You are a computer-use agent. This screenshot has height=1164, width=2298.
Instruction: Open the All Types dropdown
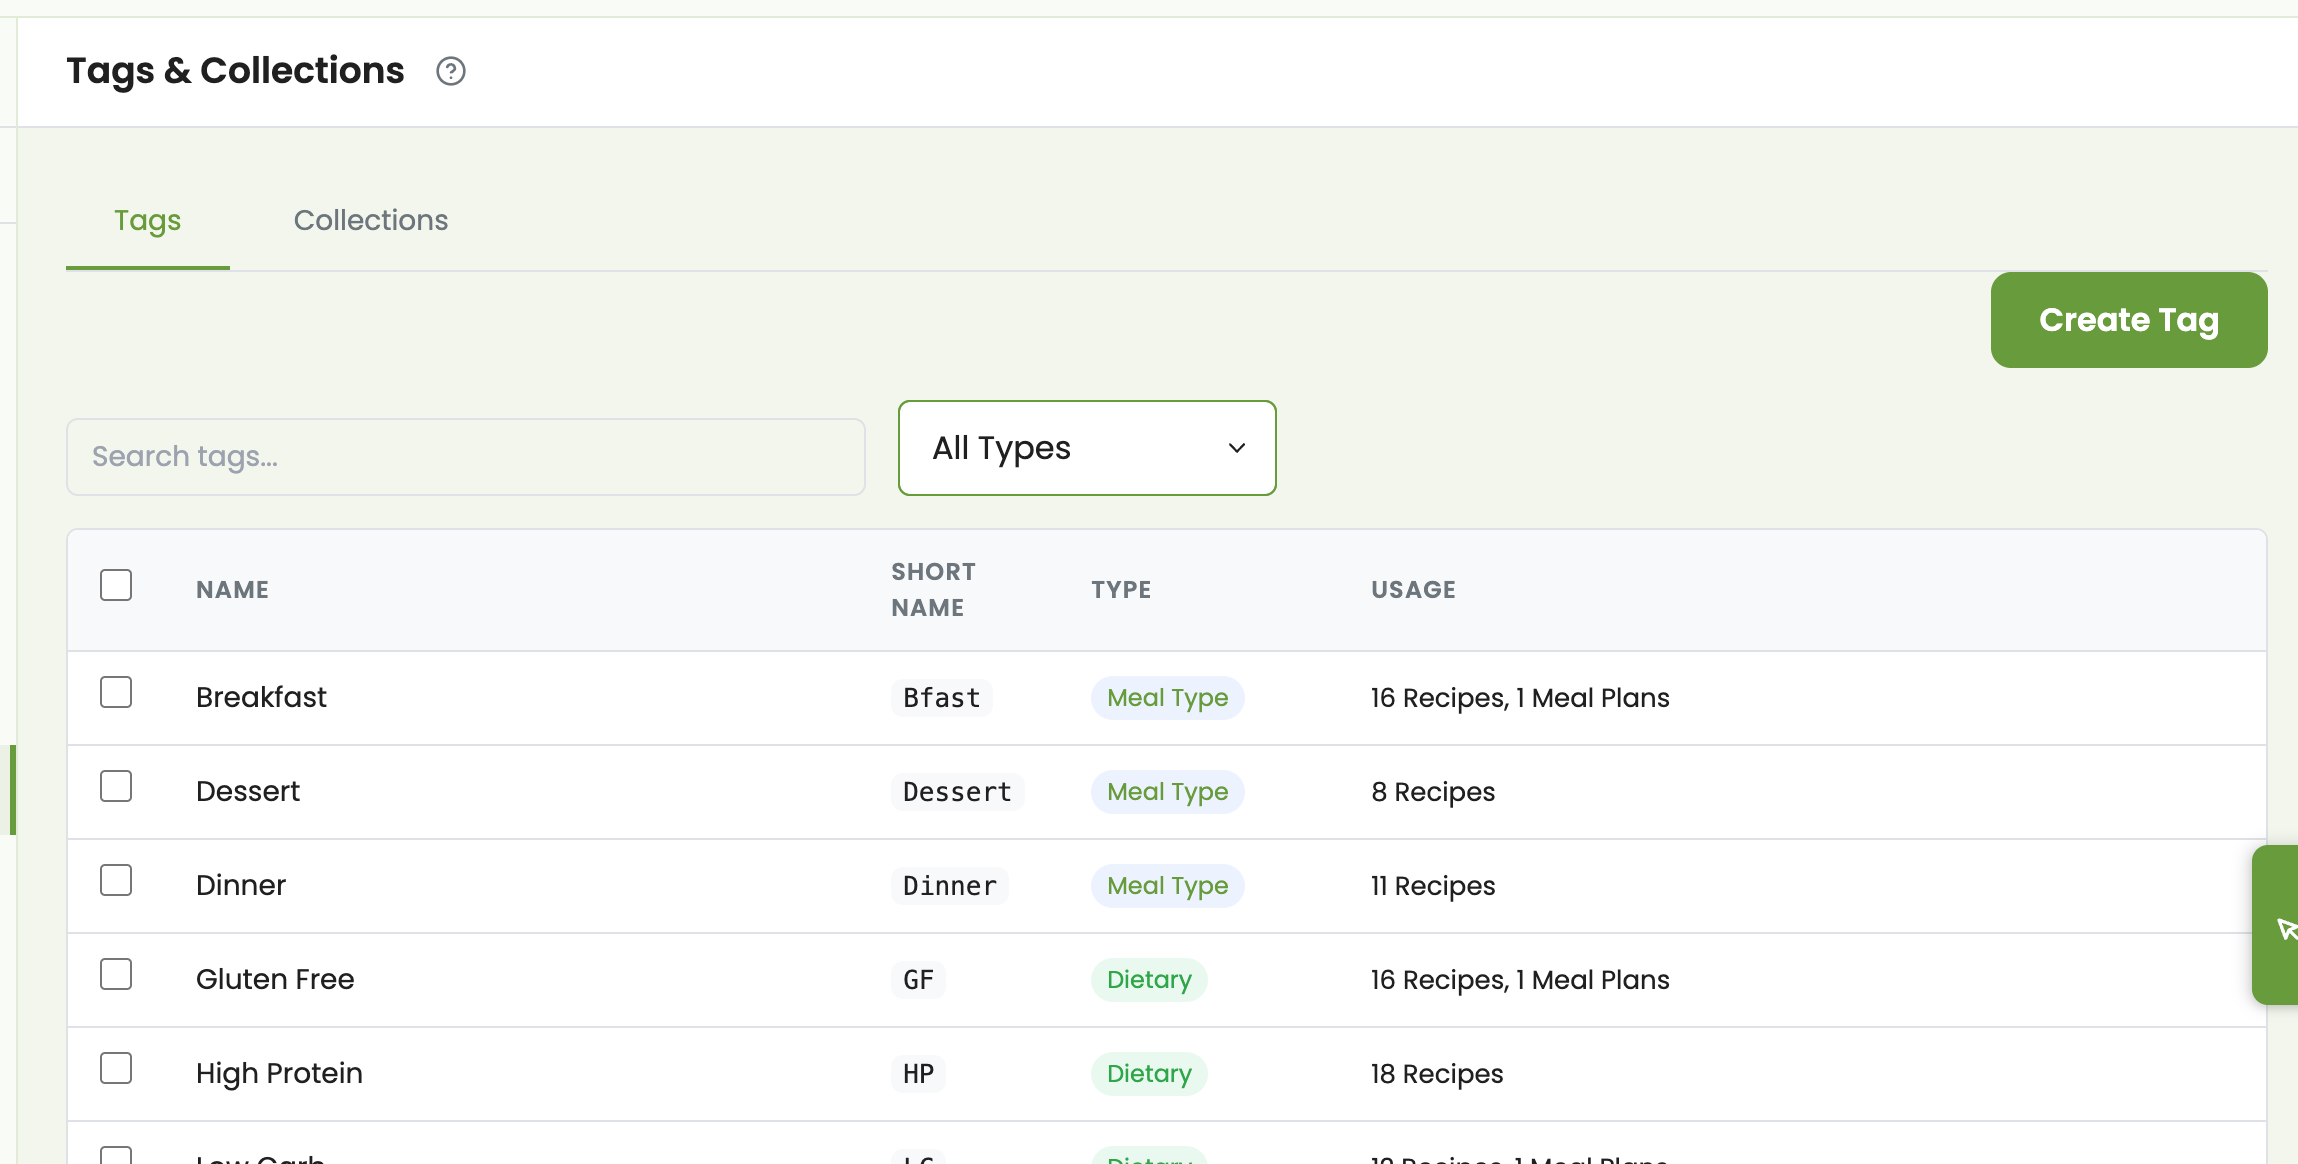click(1087, 448)
